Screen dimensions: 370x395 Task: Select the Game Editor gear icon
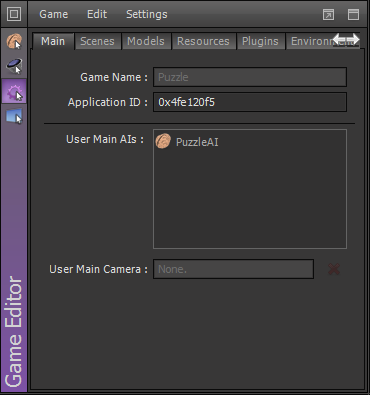14,91
